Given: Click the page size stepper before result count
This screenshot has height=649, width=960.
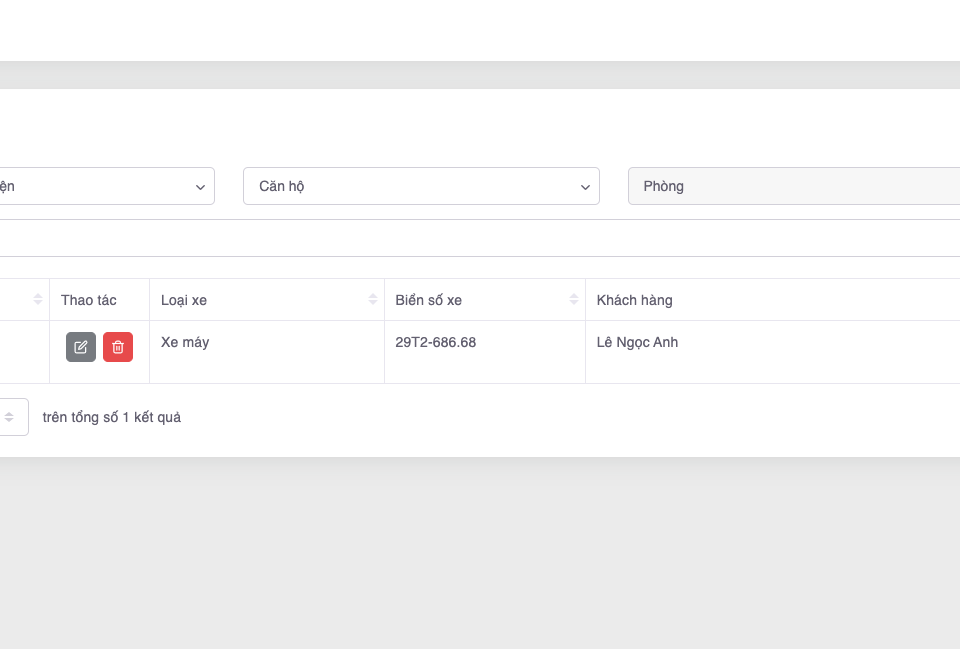Looking at the screenshot, I should (10, 417).
